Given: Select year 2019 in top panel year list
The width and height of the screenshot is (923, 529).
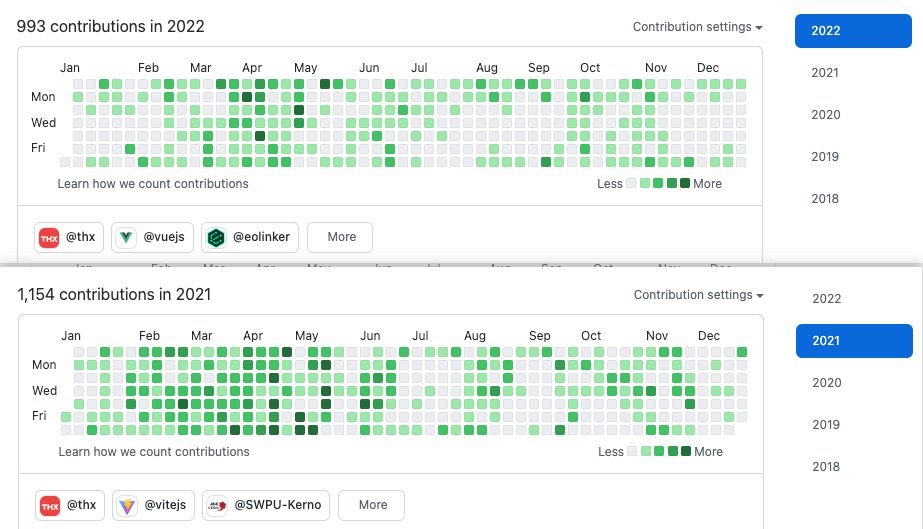Looking at the screenshot, I should click(x=825, y=157).
